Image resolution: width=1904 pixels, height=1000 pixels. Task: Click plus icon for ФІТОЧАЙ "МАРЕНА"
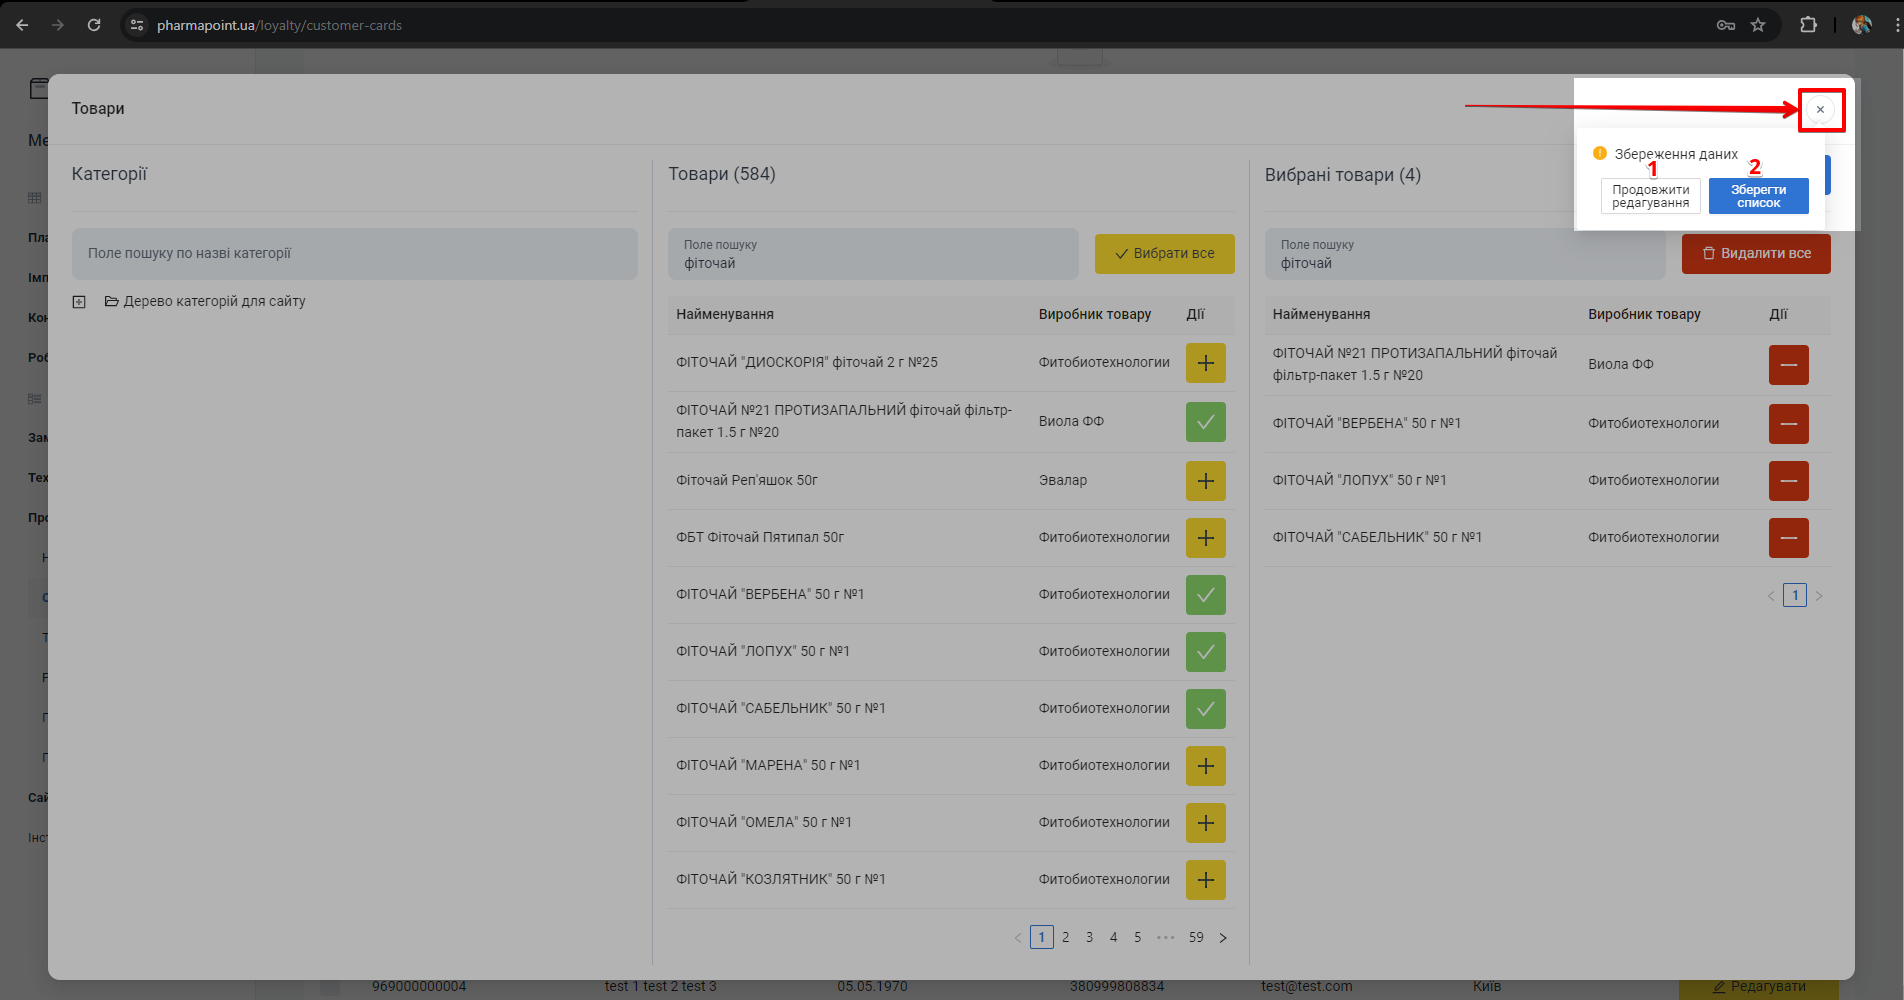[x=1205, y=766]
